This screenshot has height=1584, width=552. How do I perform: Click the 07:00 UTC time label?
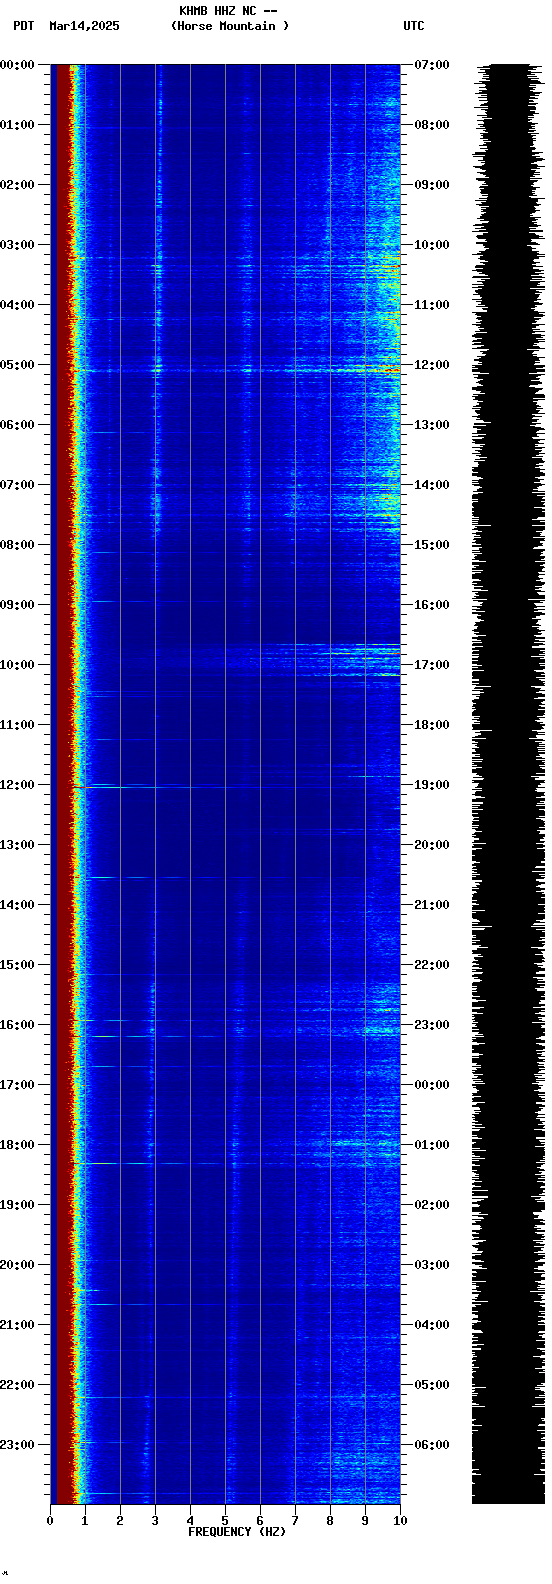click(x=432, y=65)
